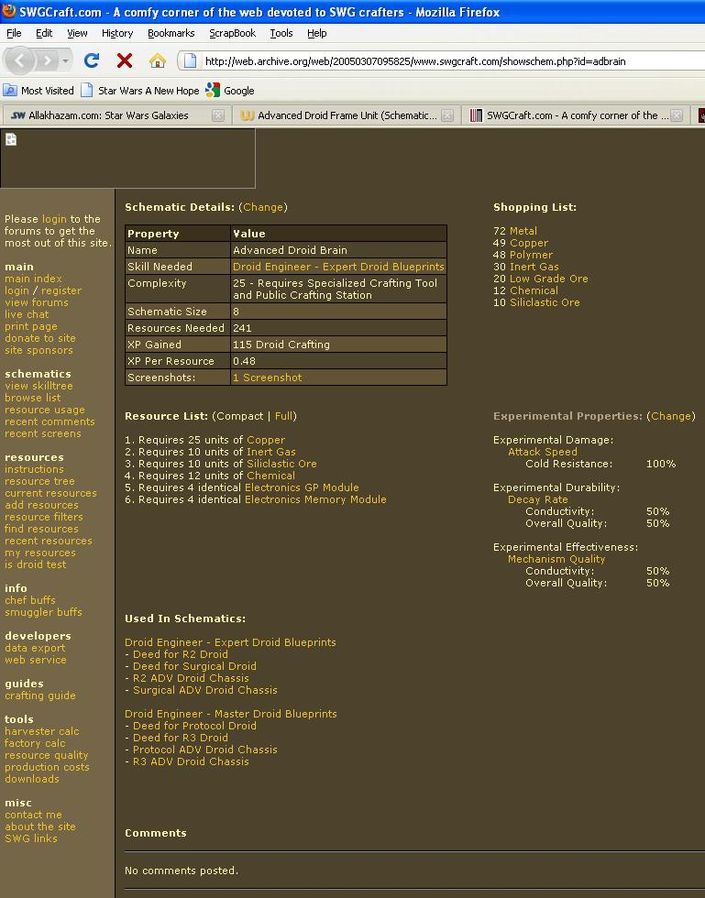Click the browser Back arrow button
This screenshot has height=898, width=705.
point(20,61)
